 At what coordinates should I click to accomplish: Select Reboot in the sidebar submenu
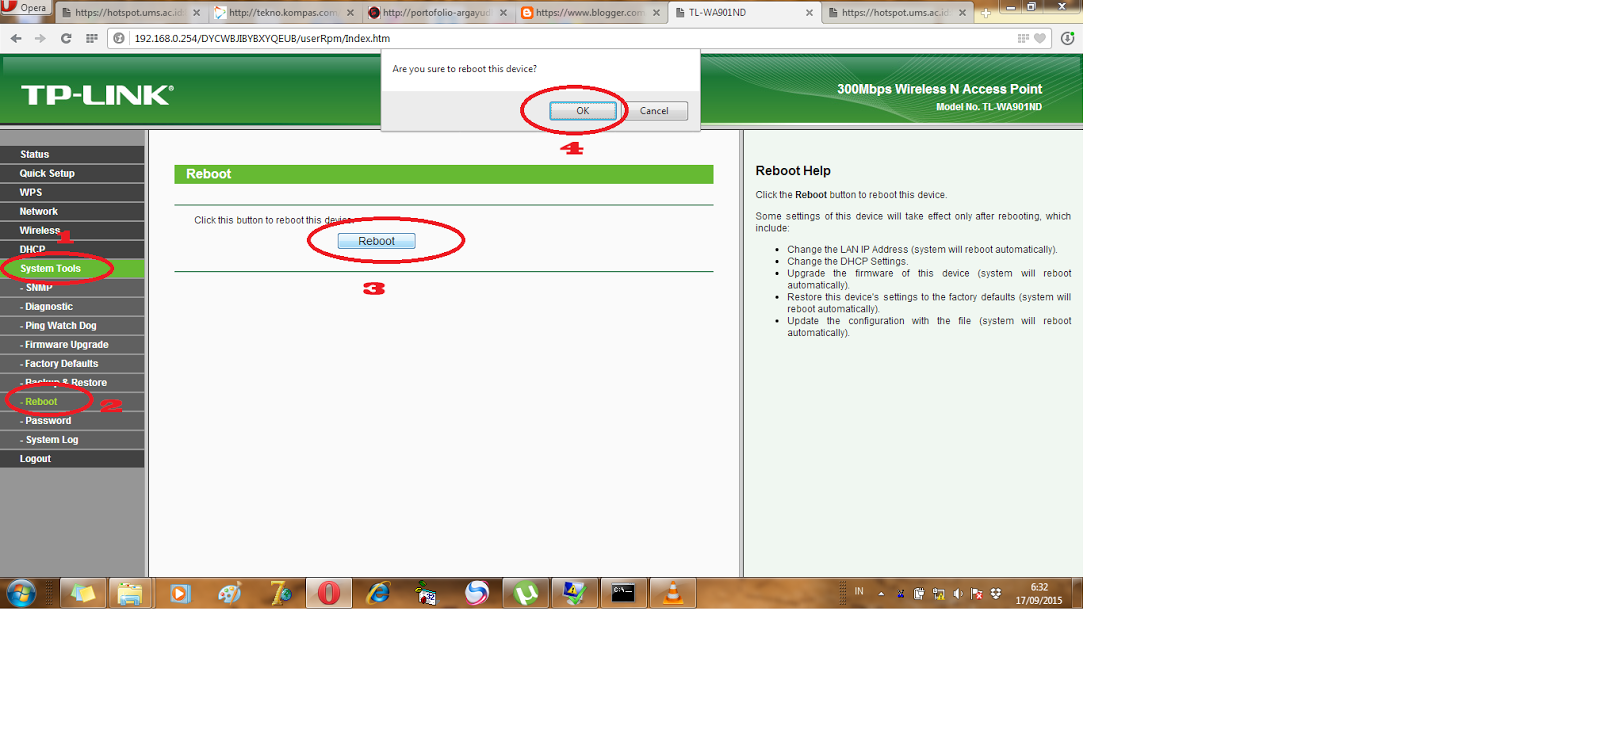point(72,401)
